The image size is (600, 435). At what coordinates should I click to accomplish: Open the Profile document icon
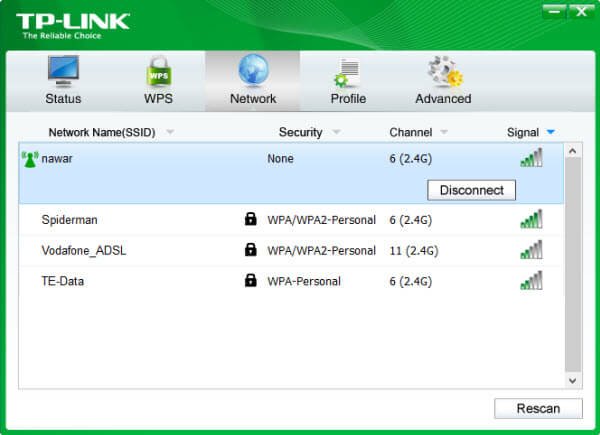click(347, 72)
